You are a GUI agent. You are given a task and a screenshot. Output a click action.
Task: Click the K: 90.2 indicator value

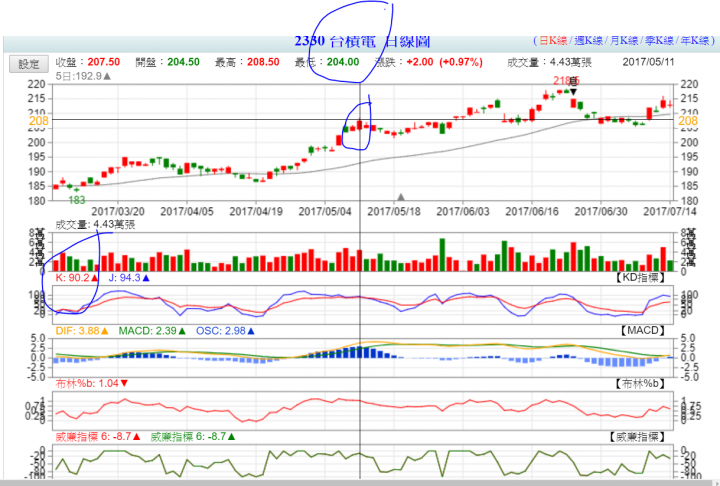[x=77, y=278]
